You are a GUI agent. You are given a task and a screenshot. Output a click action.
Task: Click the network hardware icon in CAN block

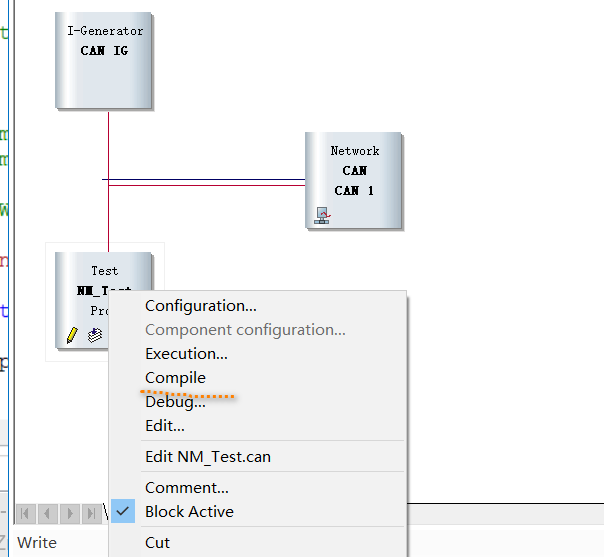click(x=322, y=216)
